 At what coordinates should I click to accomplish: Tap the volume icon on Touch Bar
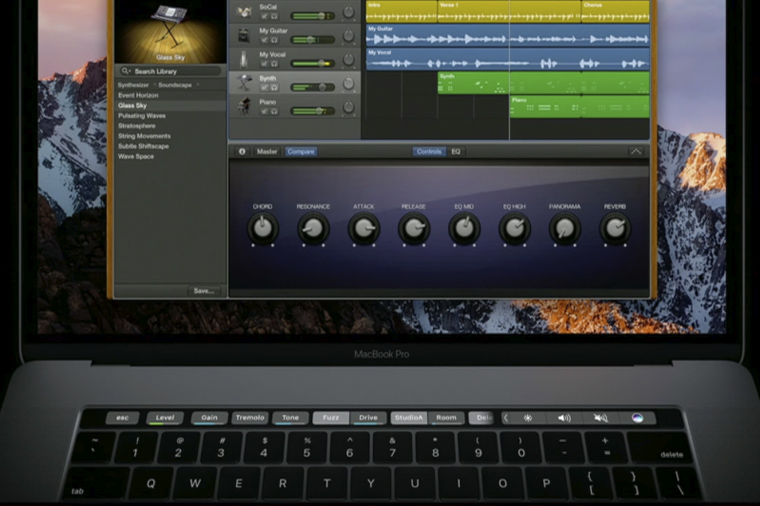564,418
